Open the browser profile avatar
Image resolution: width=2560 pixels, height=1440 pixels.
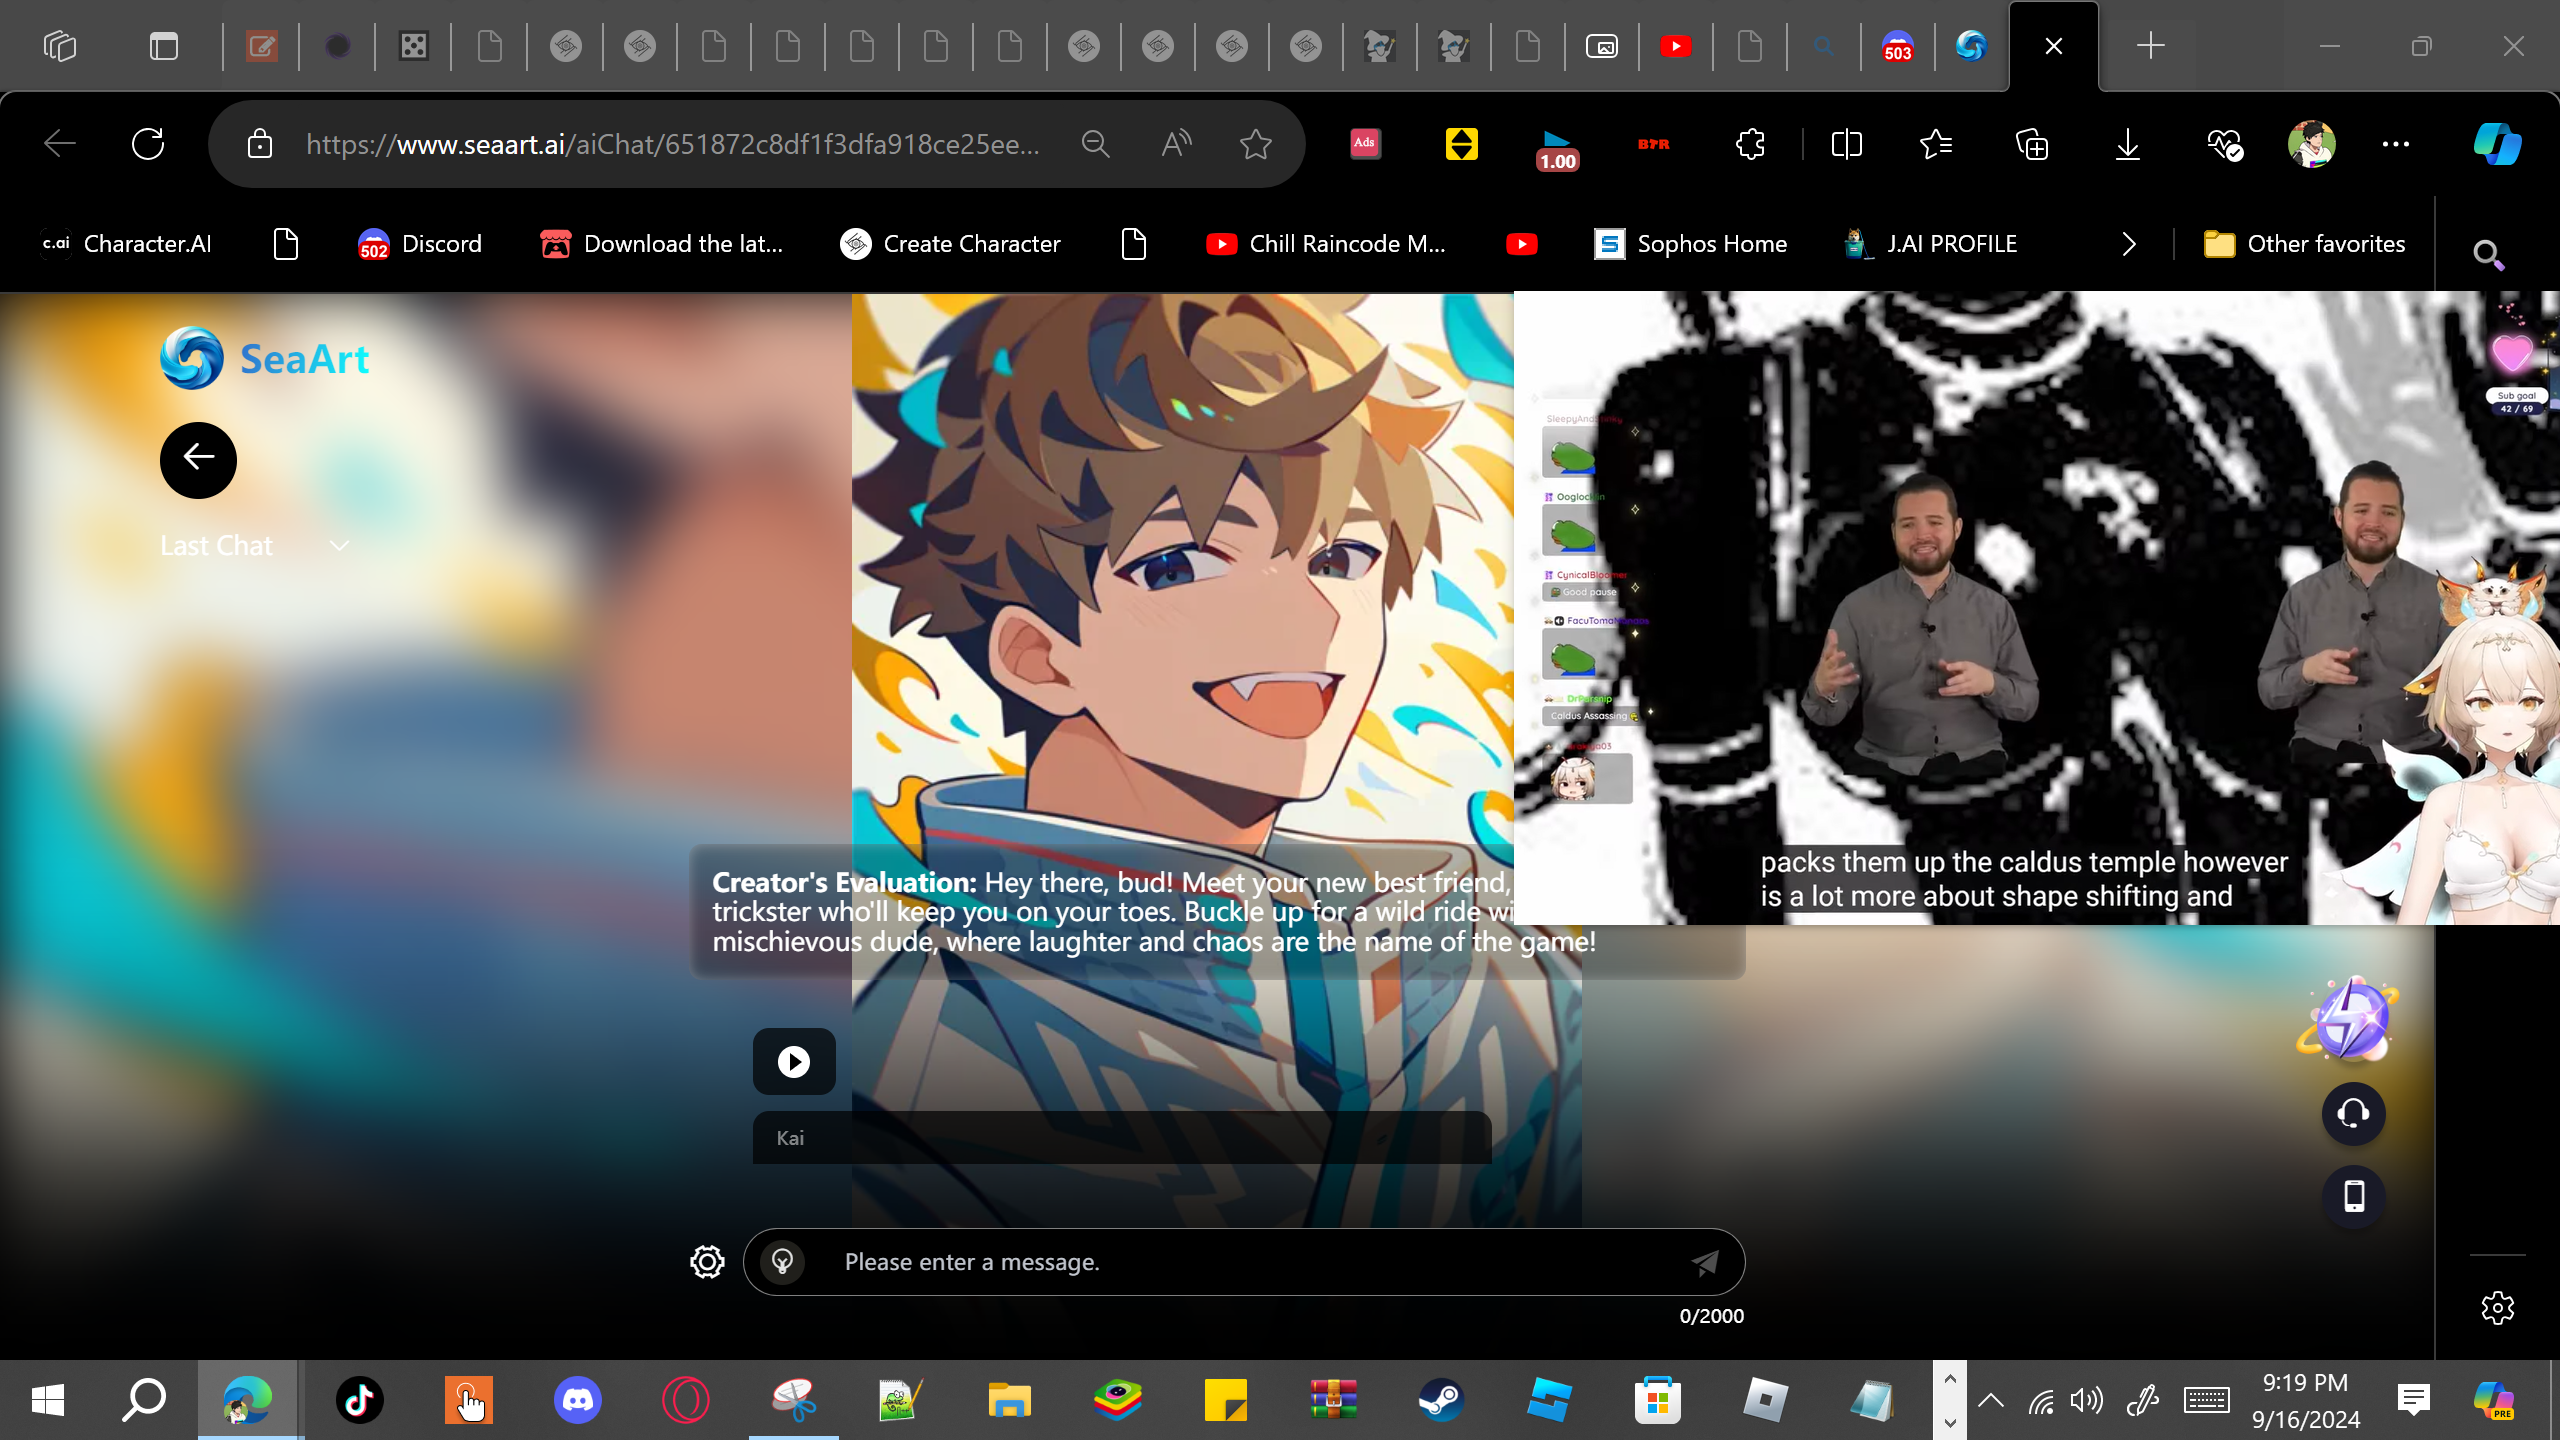pyautogui.click(x=2312, y=144)
